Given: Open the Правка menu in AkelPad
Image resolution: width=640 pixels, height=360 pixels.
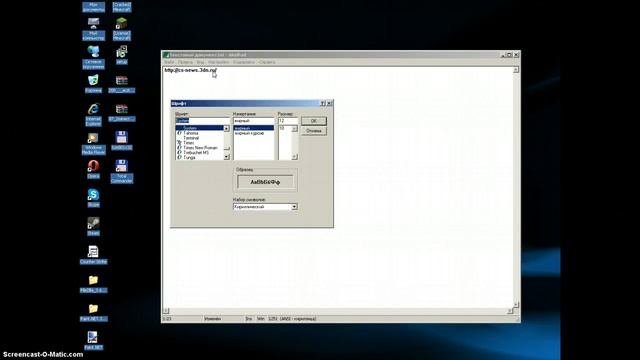Looking at the screenshot, I should [185, 62].
